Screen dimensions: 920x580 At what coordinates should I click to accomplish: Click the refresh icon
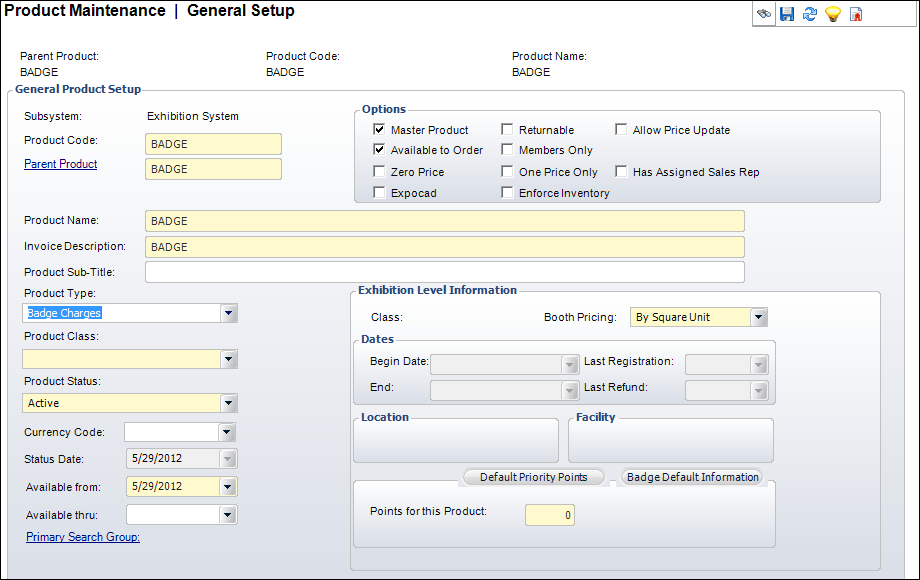coord(810,13)
